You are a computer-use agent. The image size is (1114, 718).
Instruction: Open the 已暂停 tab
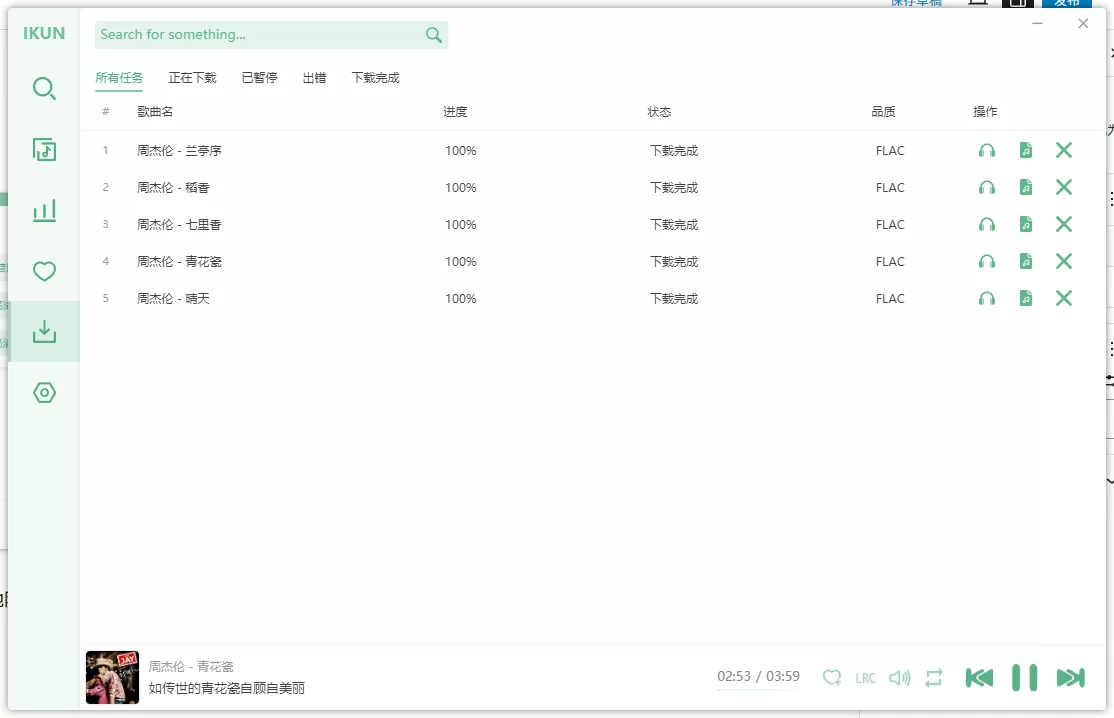tap(259, 78)
